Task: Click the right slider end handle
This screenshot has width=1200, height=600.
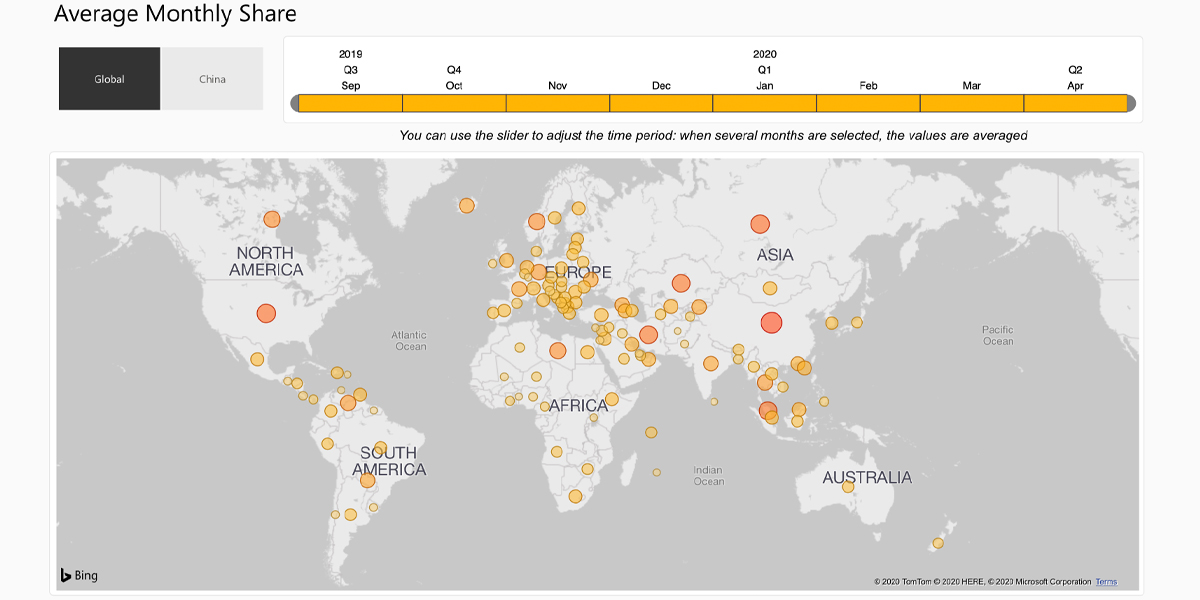Action: click(1132, 103)
